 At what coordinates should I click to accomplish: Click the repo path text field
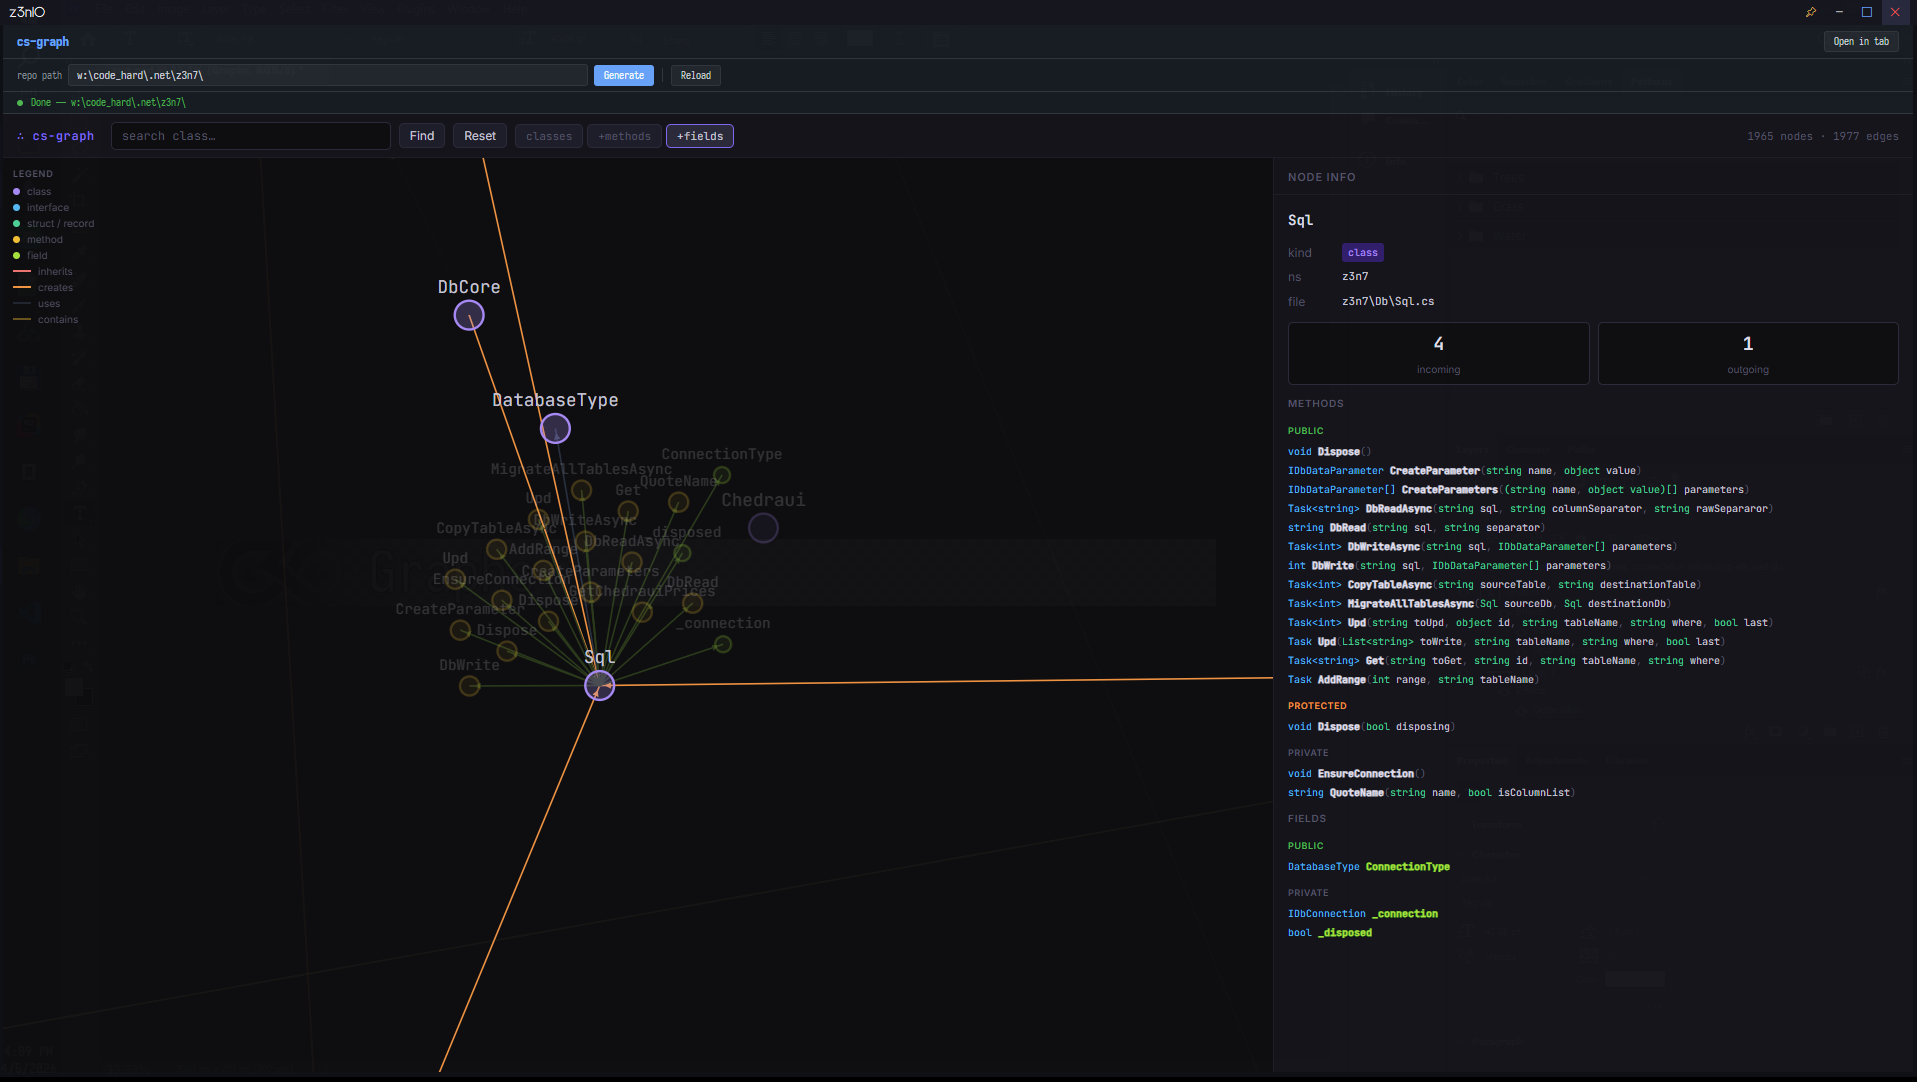pos(328,76)
